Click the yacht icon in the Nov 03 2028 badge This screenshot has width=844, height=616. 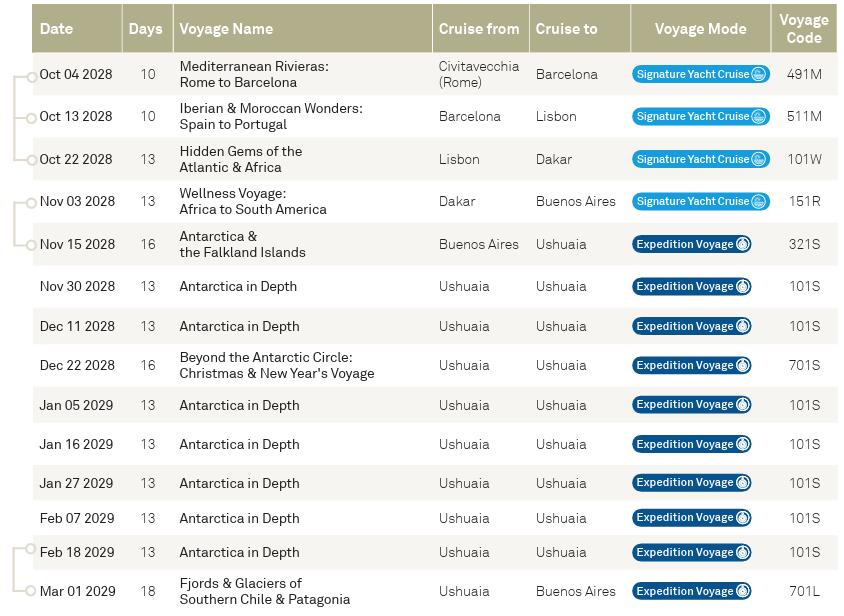pos(758,201)
